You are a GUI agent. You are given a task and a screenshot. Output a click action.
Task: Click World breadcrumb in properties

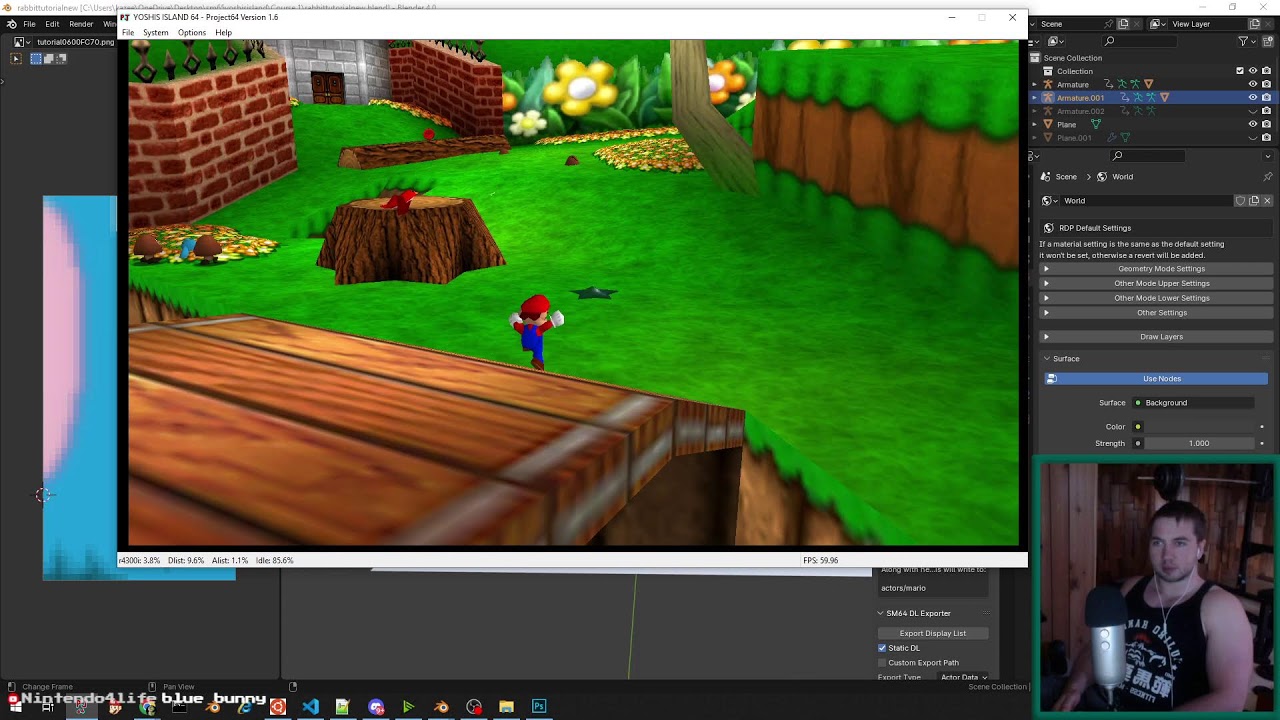pyautogui.click(x=1114, y=177)
